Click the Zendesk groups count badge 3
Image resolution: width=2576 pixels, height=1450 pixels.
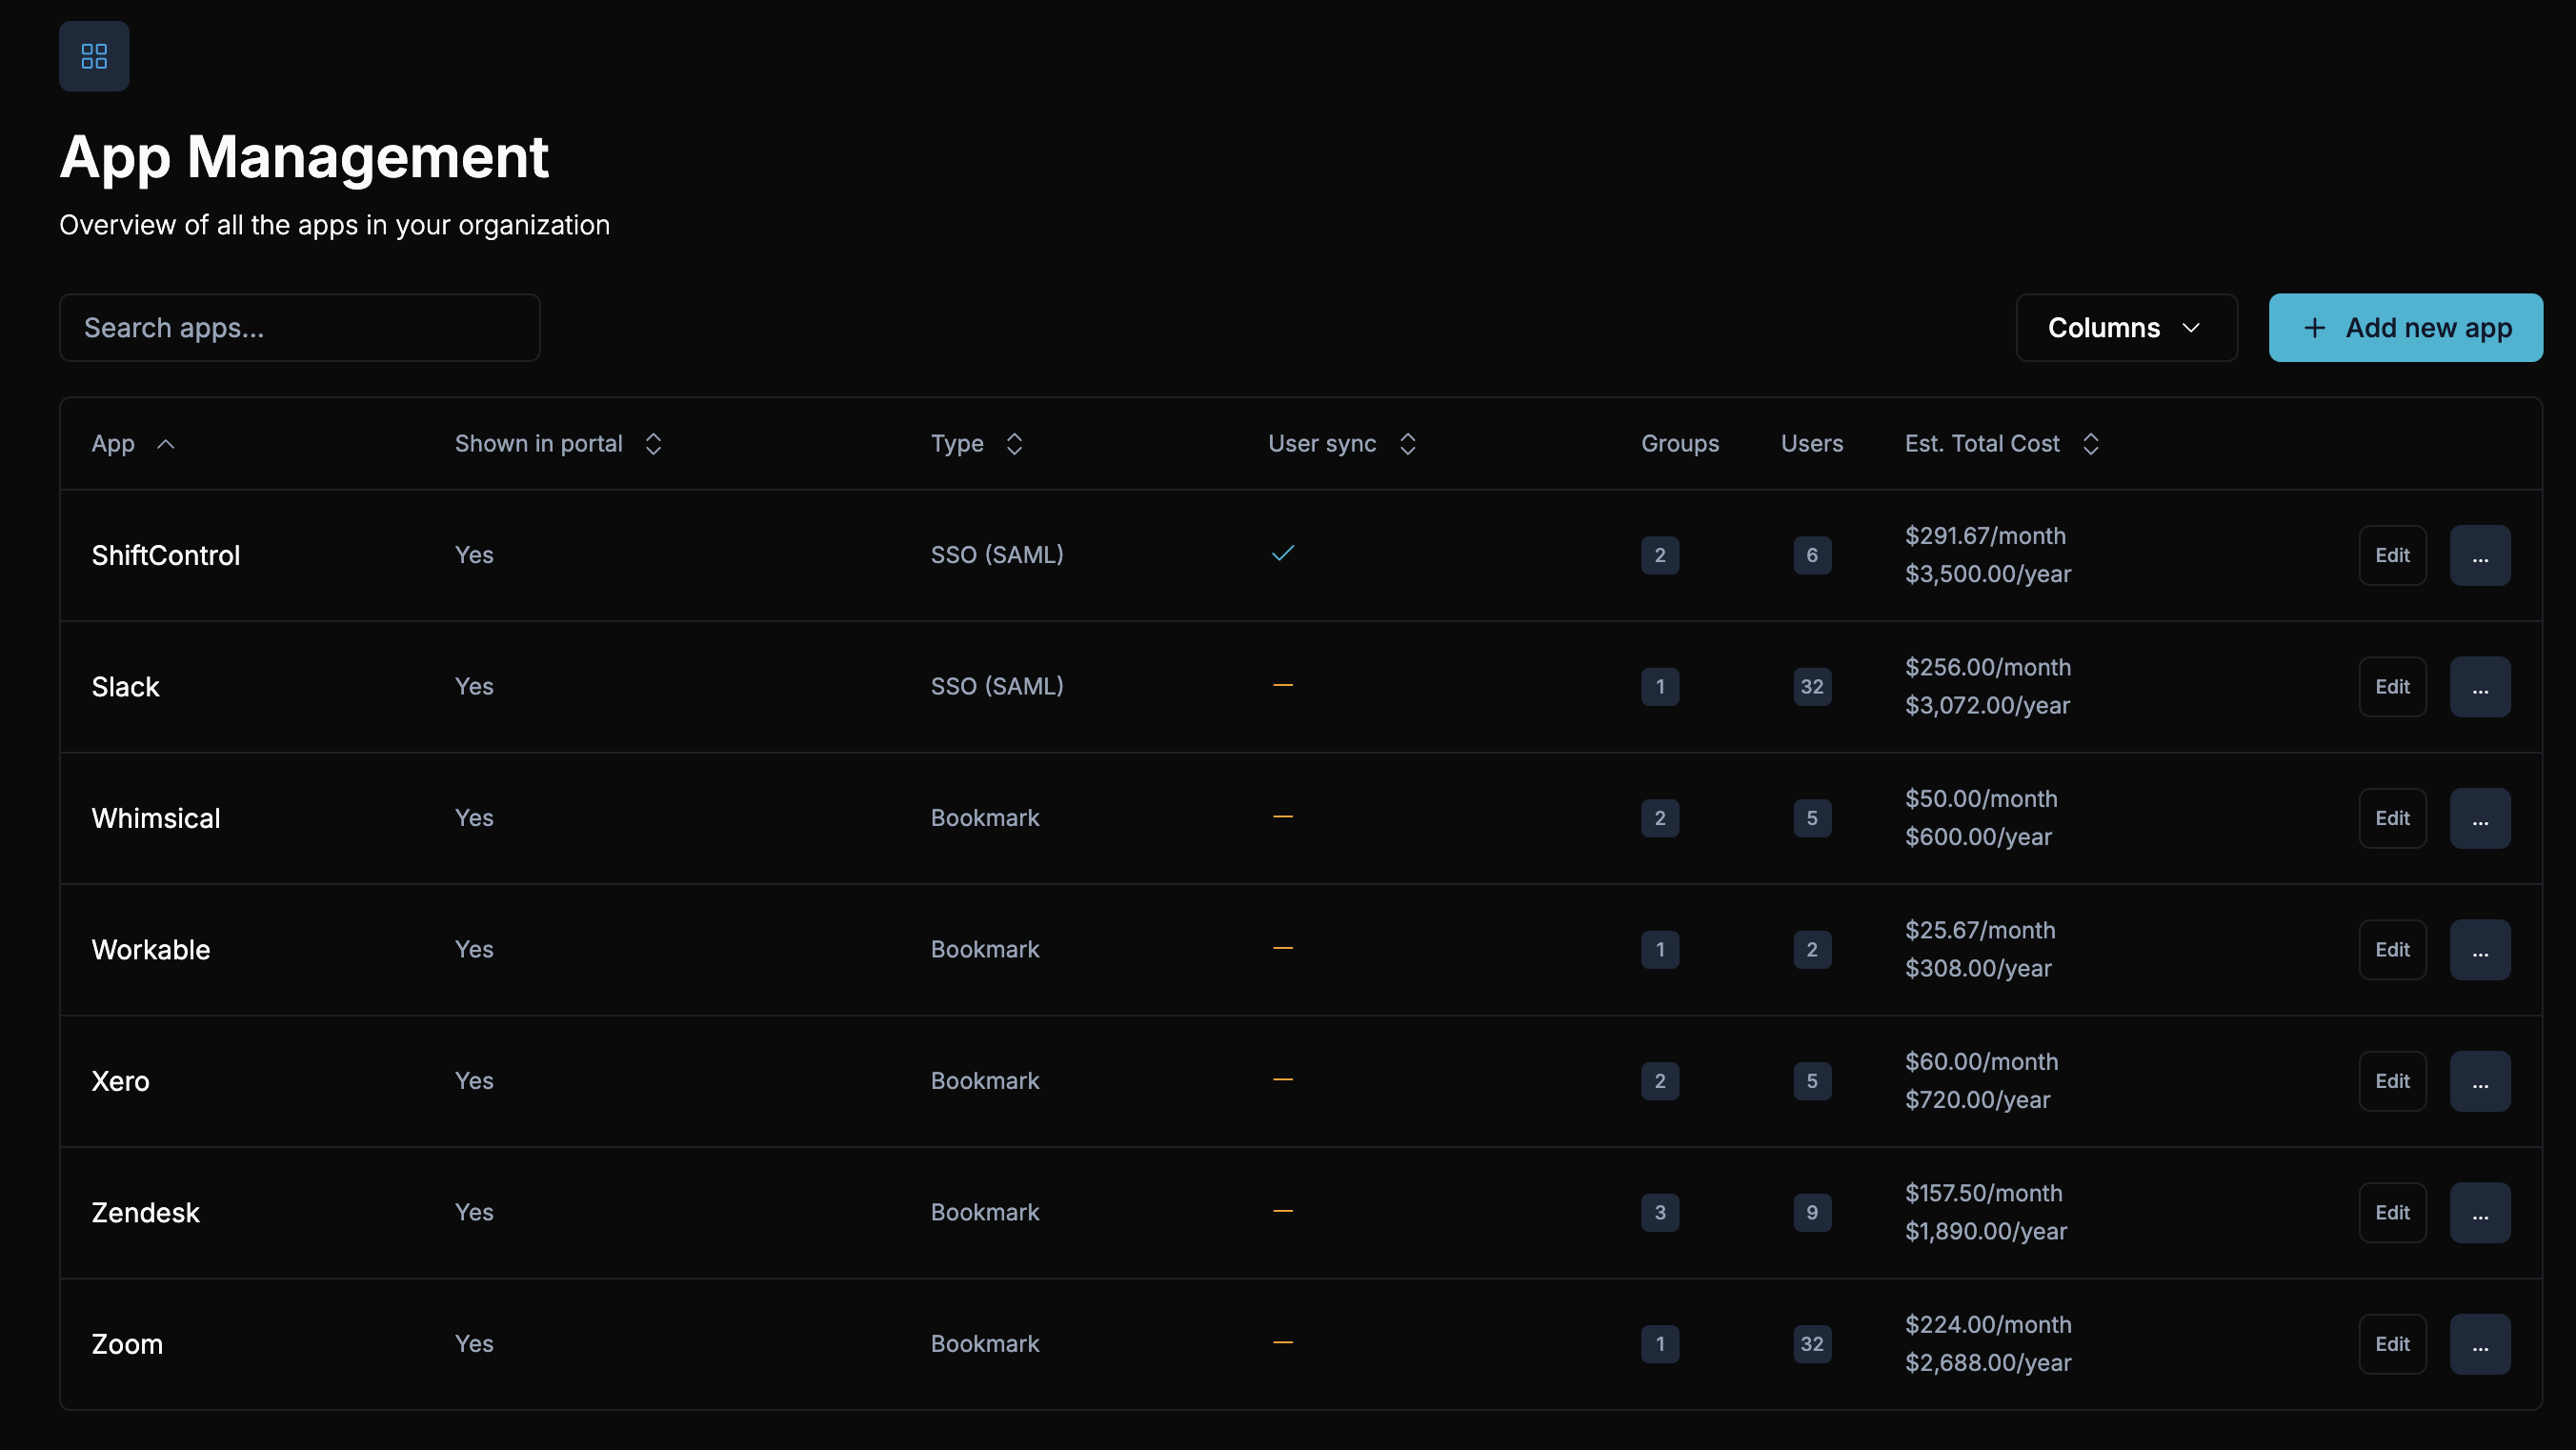[1659, 1212]
